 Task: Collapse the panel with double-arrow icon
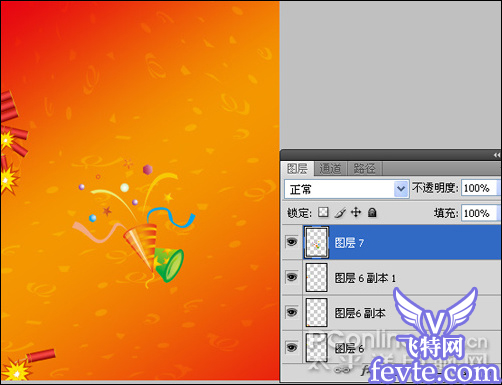click(497, 155)
